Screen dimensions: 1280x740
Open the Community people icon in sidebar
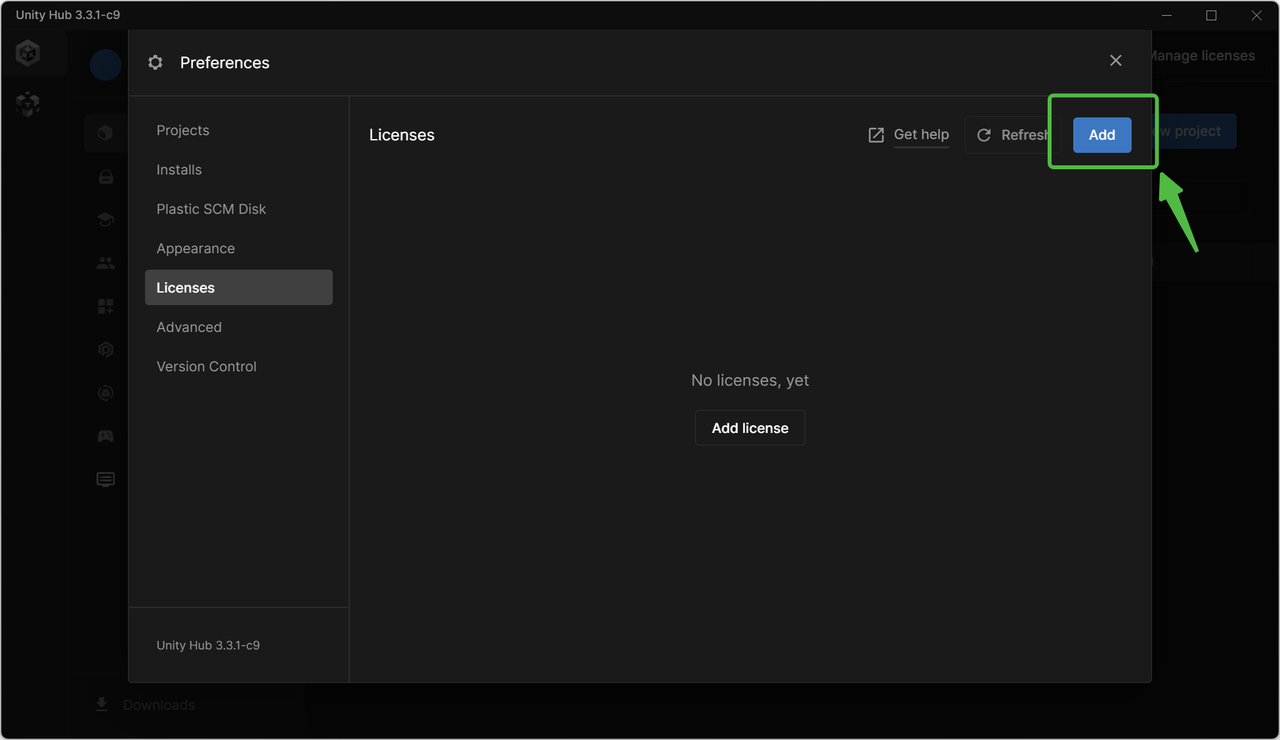click(x=105, y=264)
